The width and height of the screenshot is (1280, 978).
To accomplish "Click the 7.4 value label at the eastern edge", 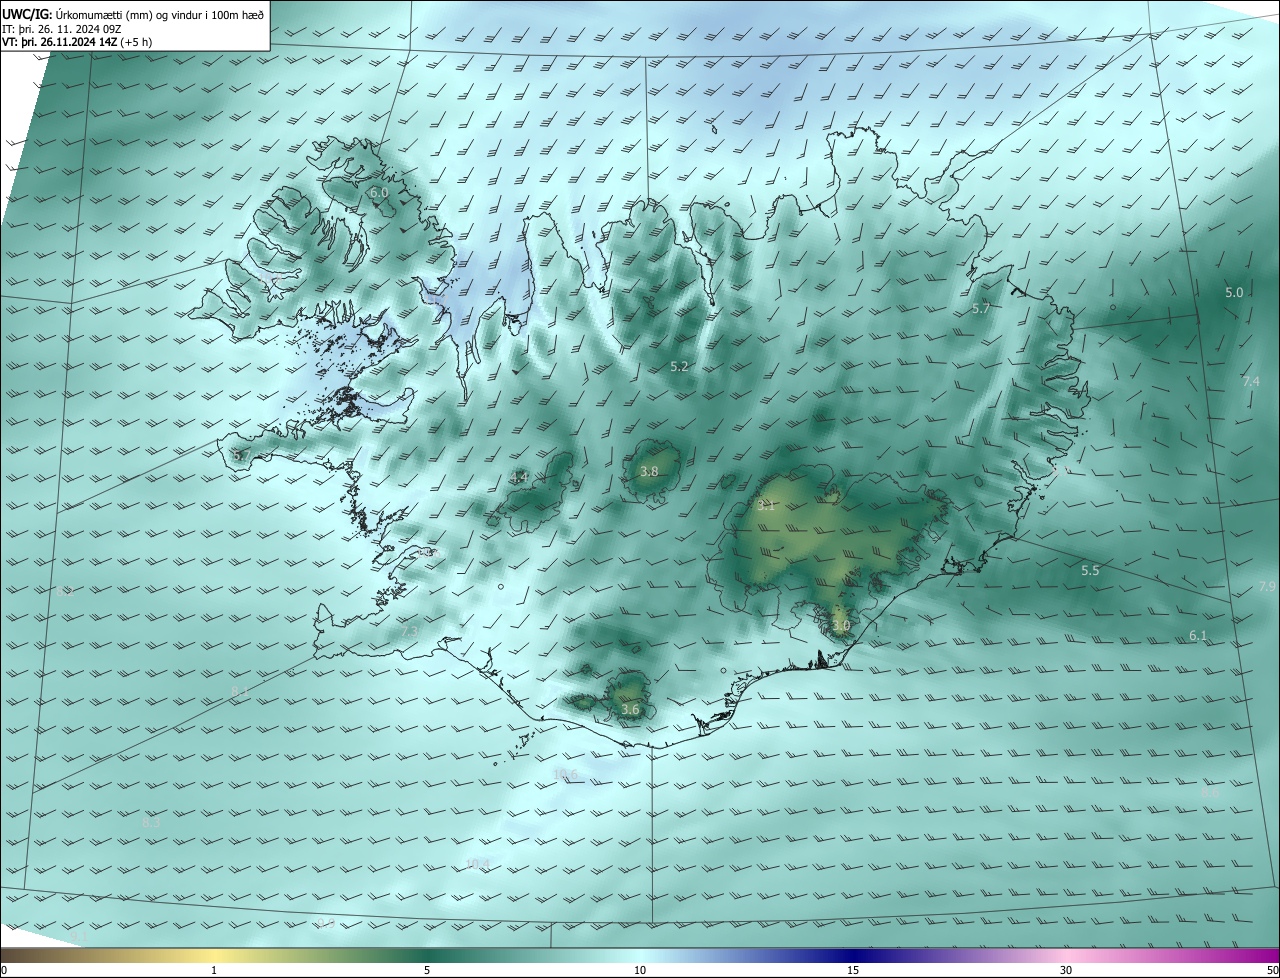I will tap(1251, 382).
